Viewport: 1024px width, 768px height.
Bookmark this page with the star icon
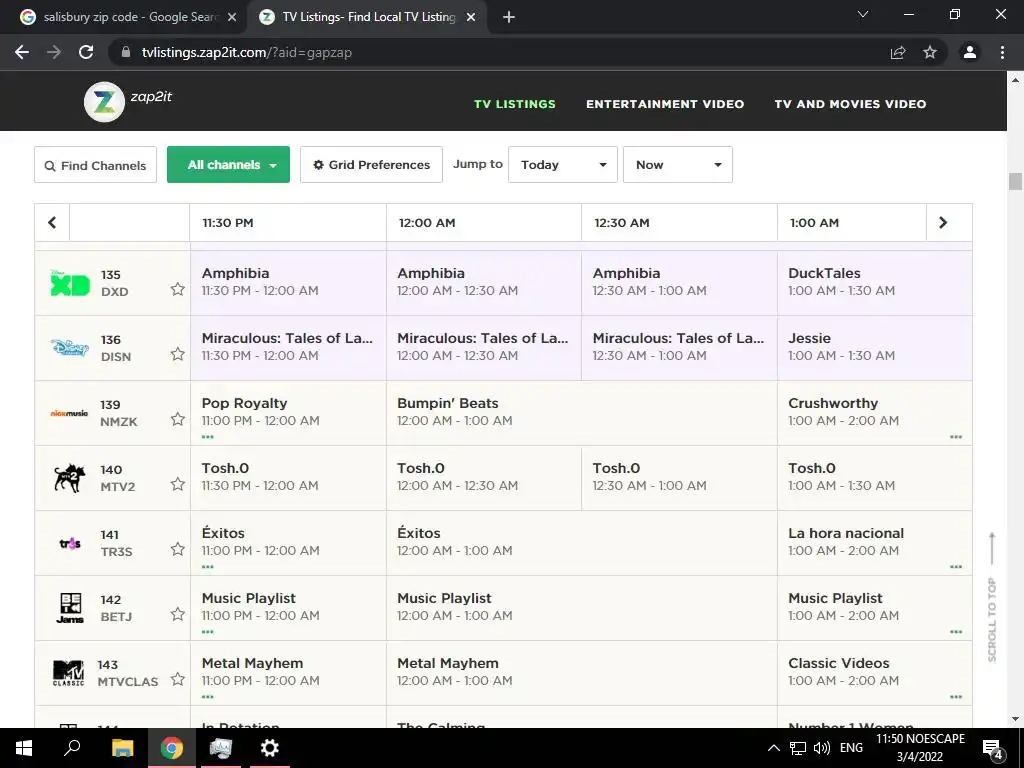[930, 52]
